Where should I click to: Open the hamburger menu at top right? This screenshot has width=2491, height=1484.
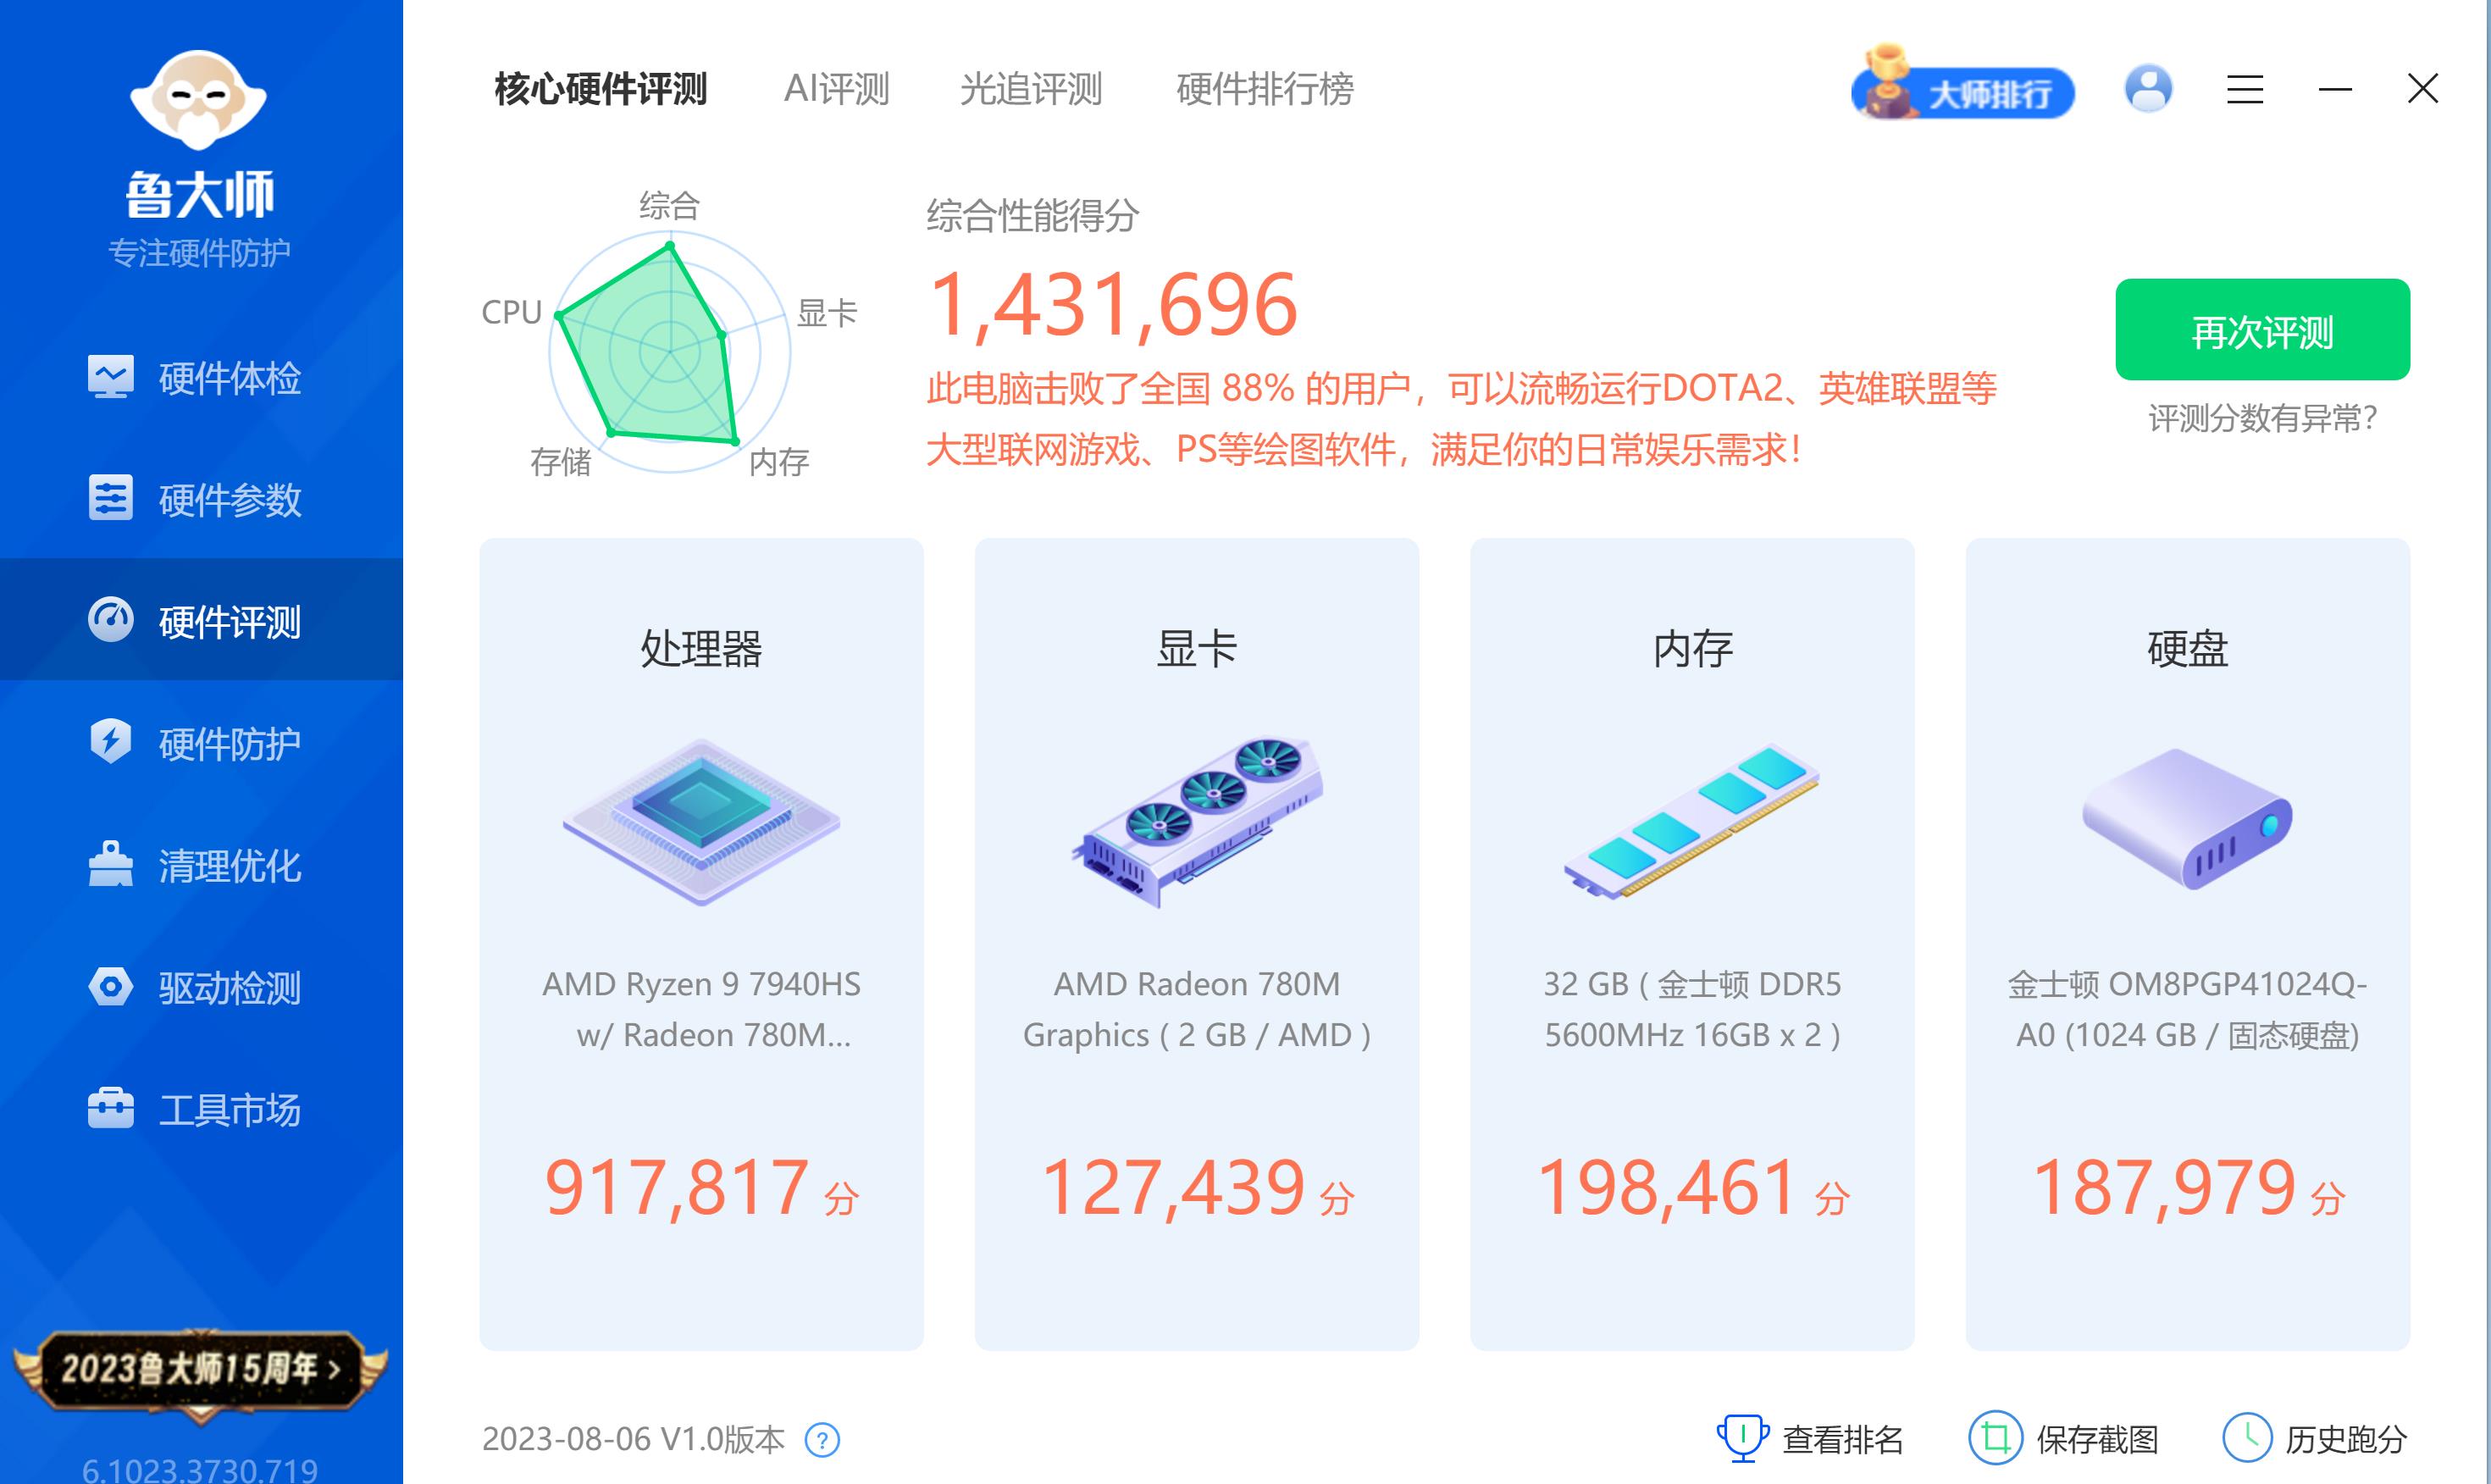(x=2245, y=90)
